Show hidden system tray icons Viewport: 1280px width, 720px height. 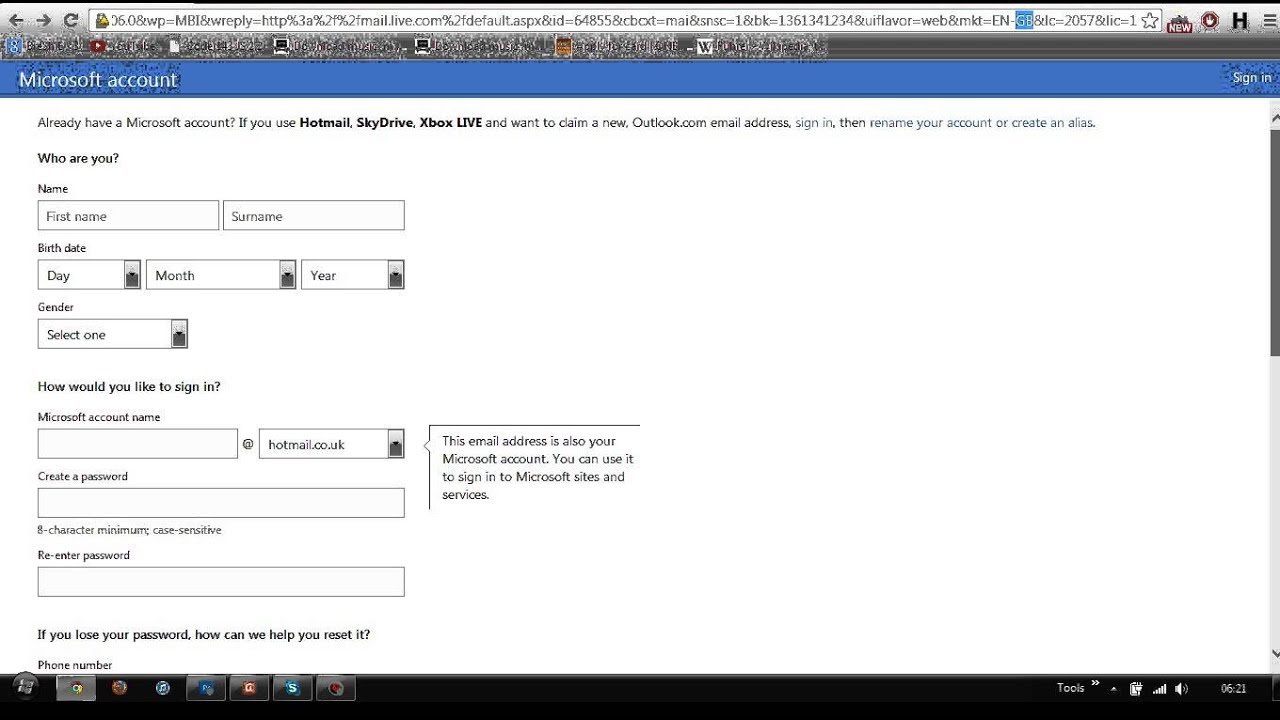pos(1113,688)
